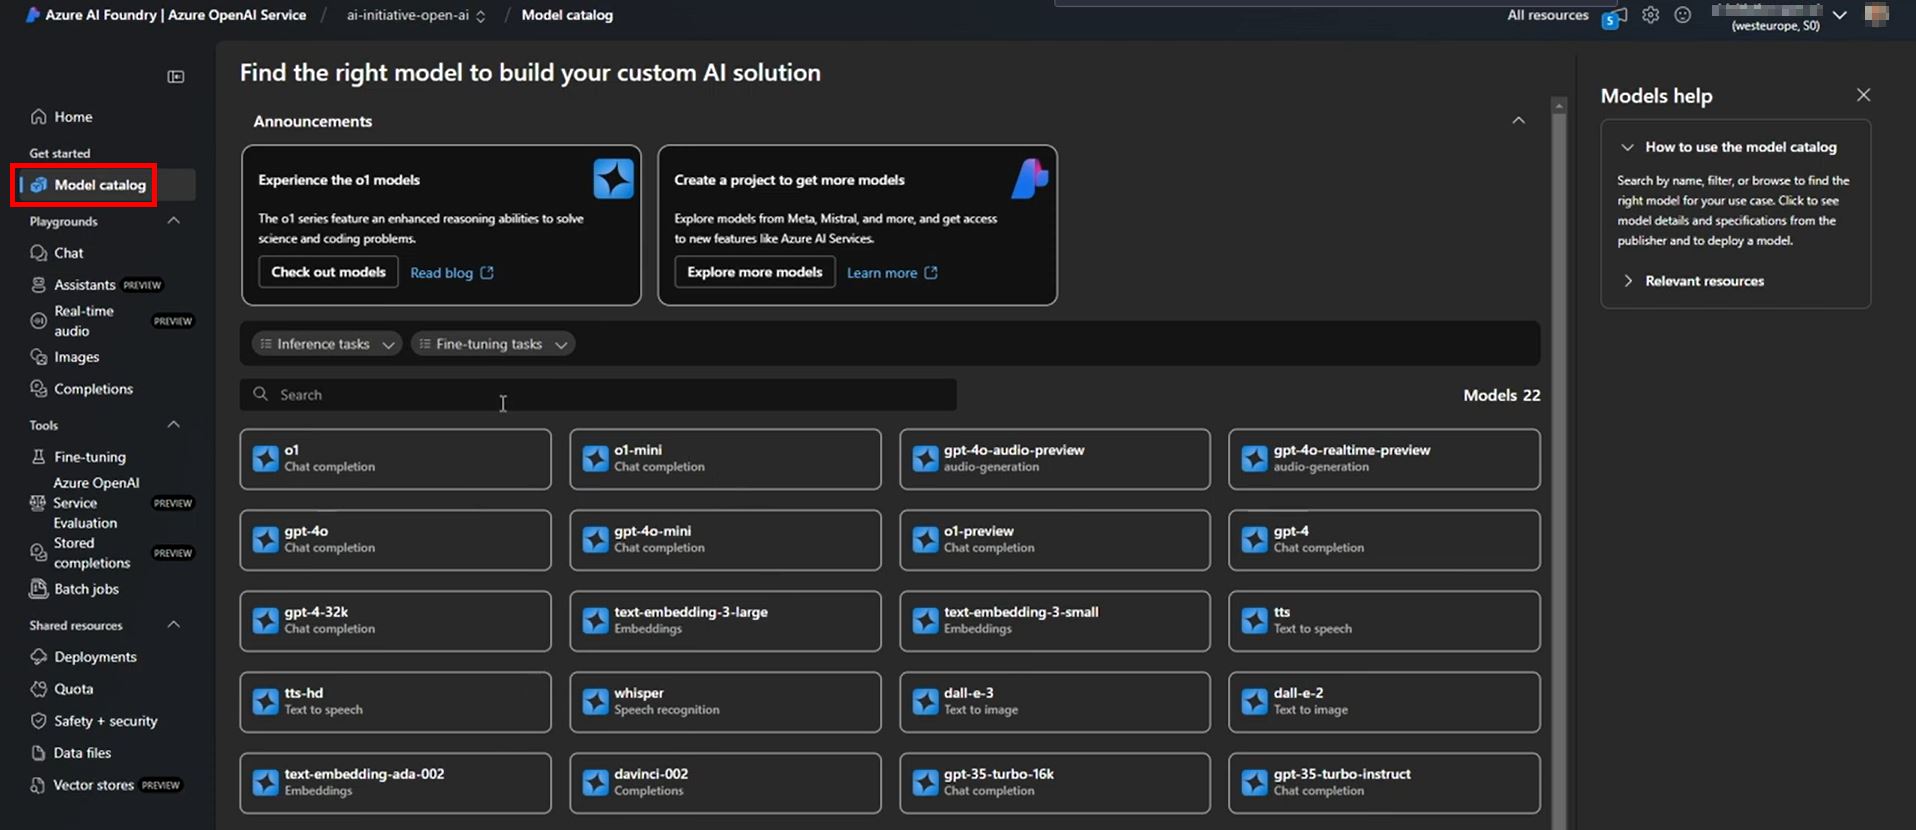Click the o1-mini model star icon
1916x830 pixels.
[x=596, y=459]
